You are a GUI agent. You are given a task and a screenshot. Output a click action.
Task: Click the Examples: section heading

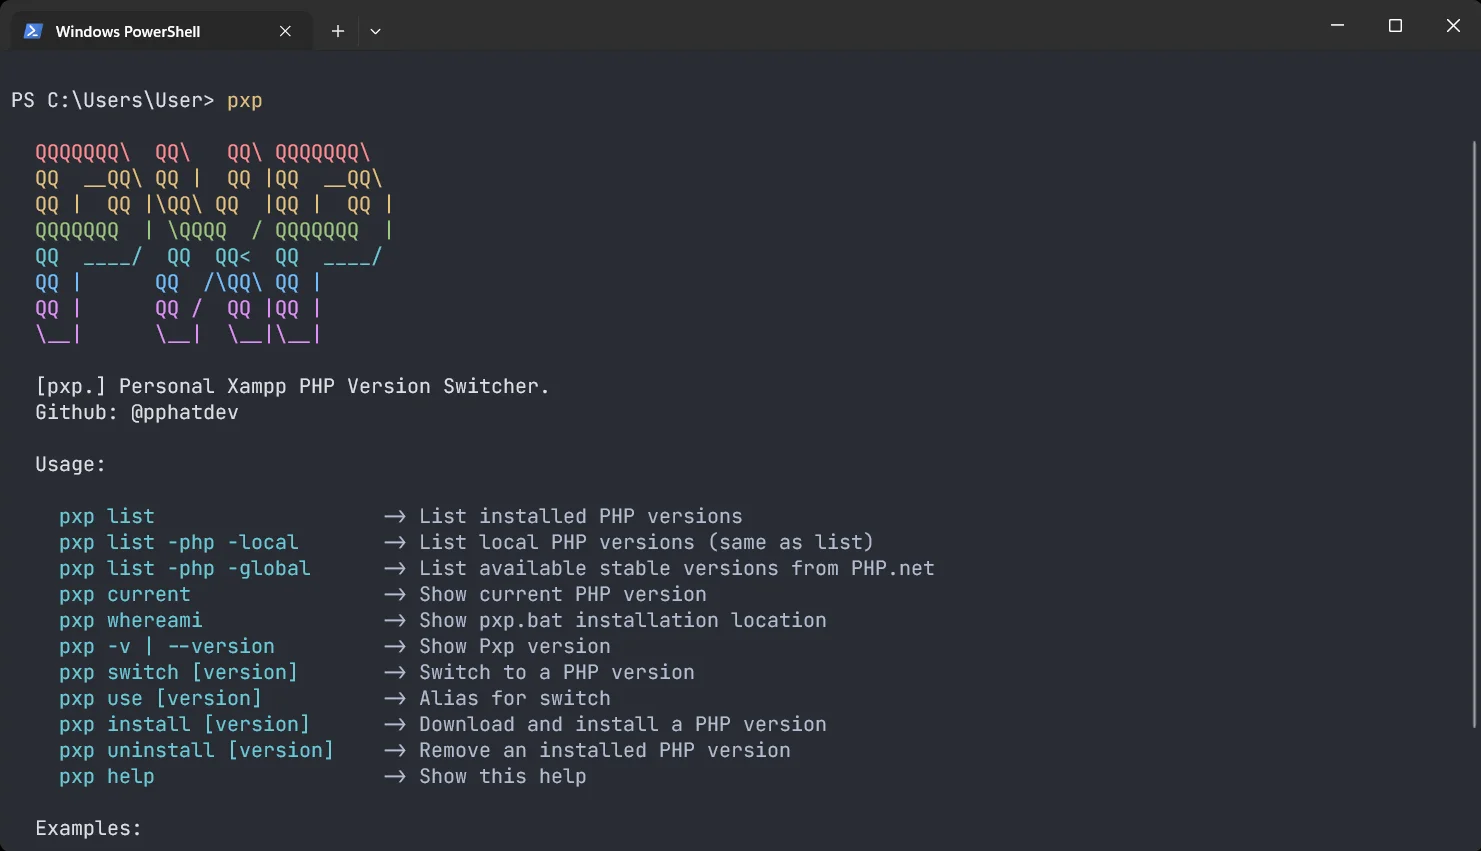tap(87, 828)
